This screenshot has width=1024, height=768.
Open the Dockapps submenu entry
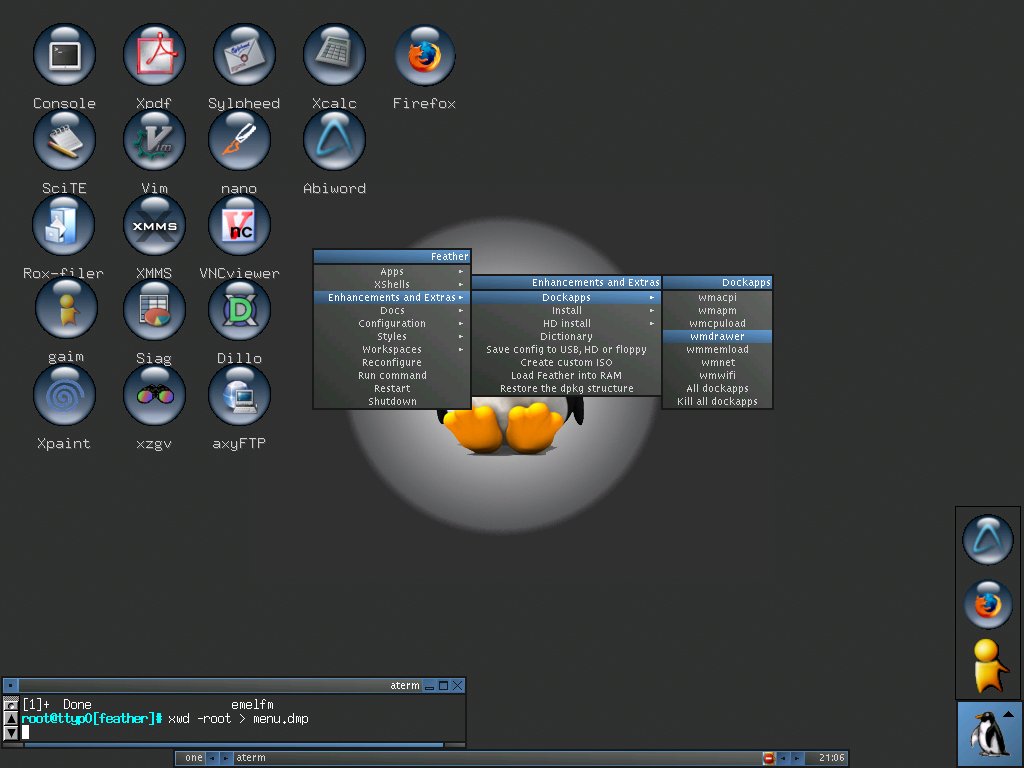(566, 297)
